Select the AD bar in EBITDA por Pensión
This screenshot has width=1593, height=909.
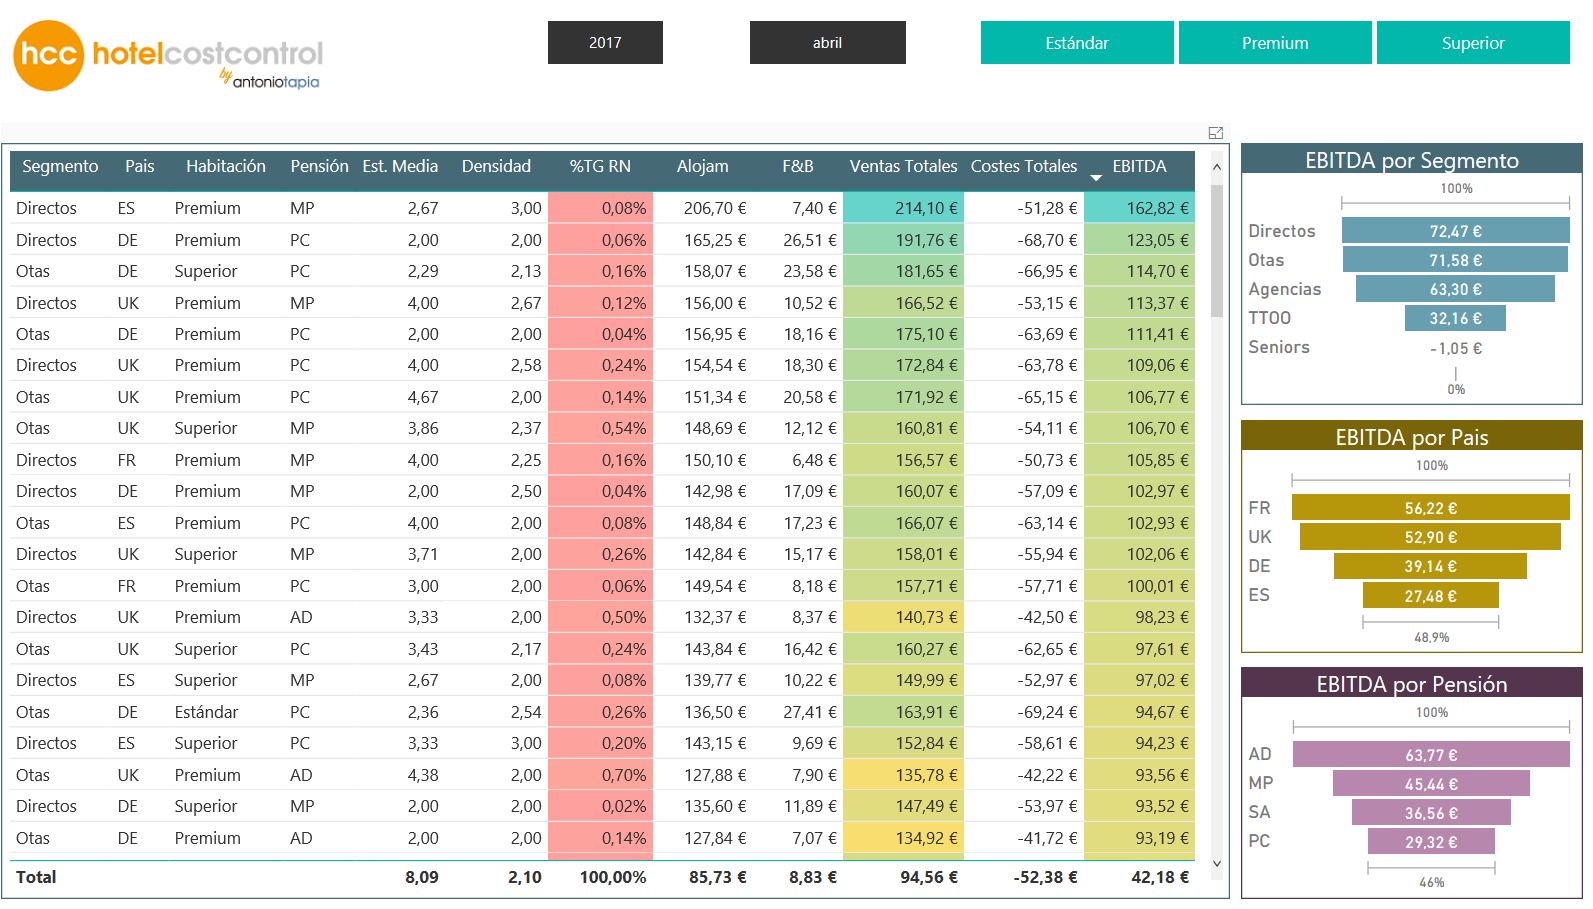[x=1431, y=755]
